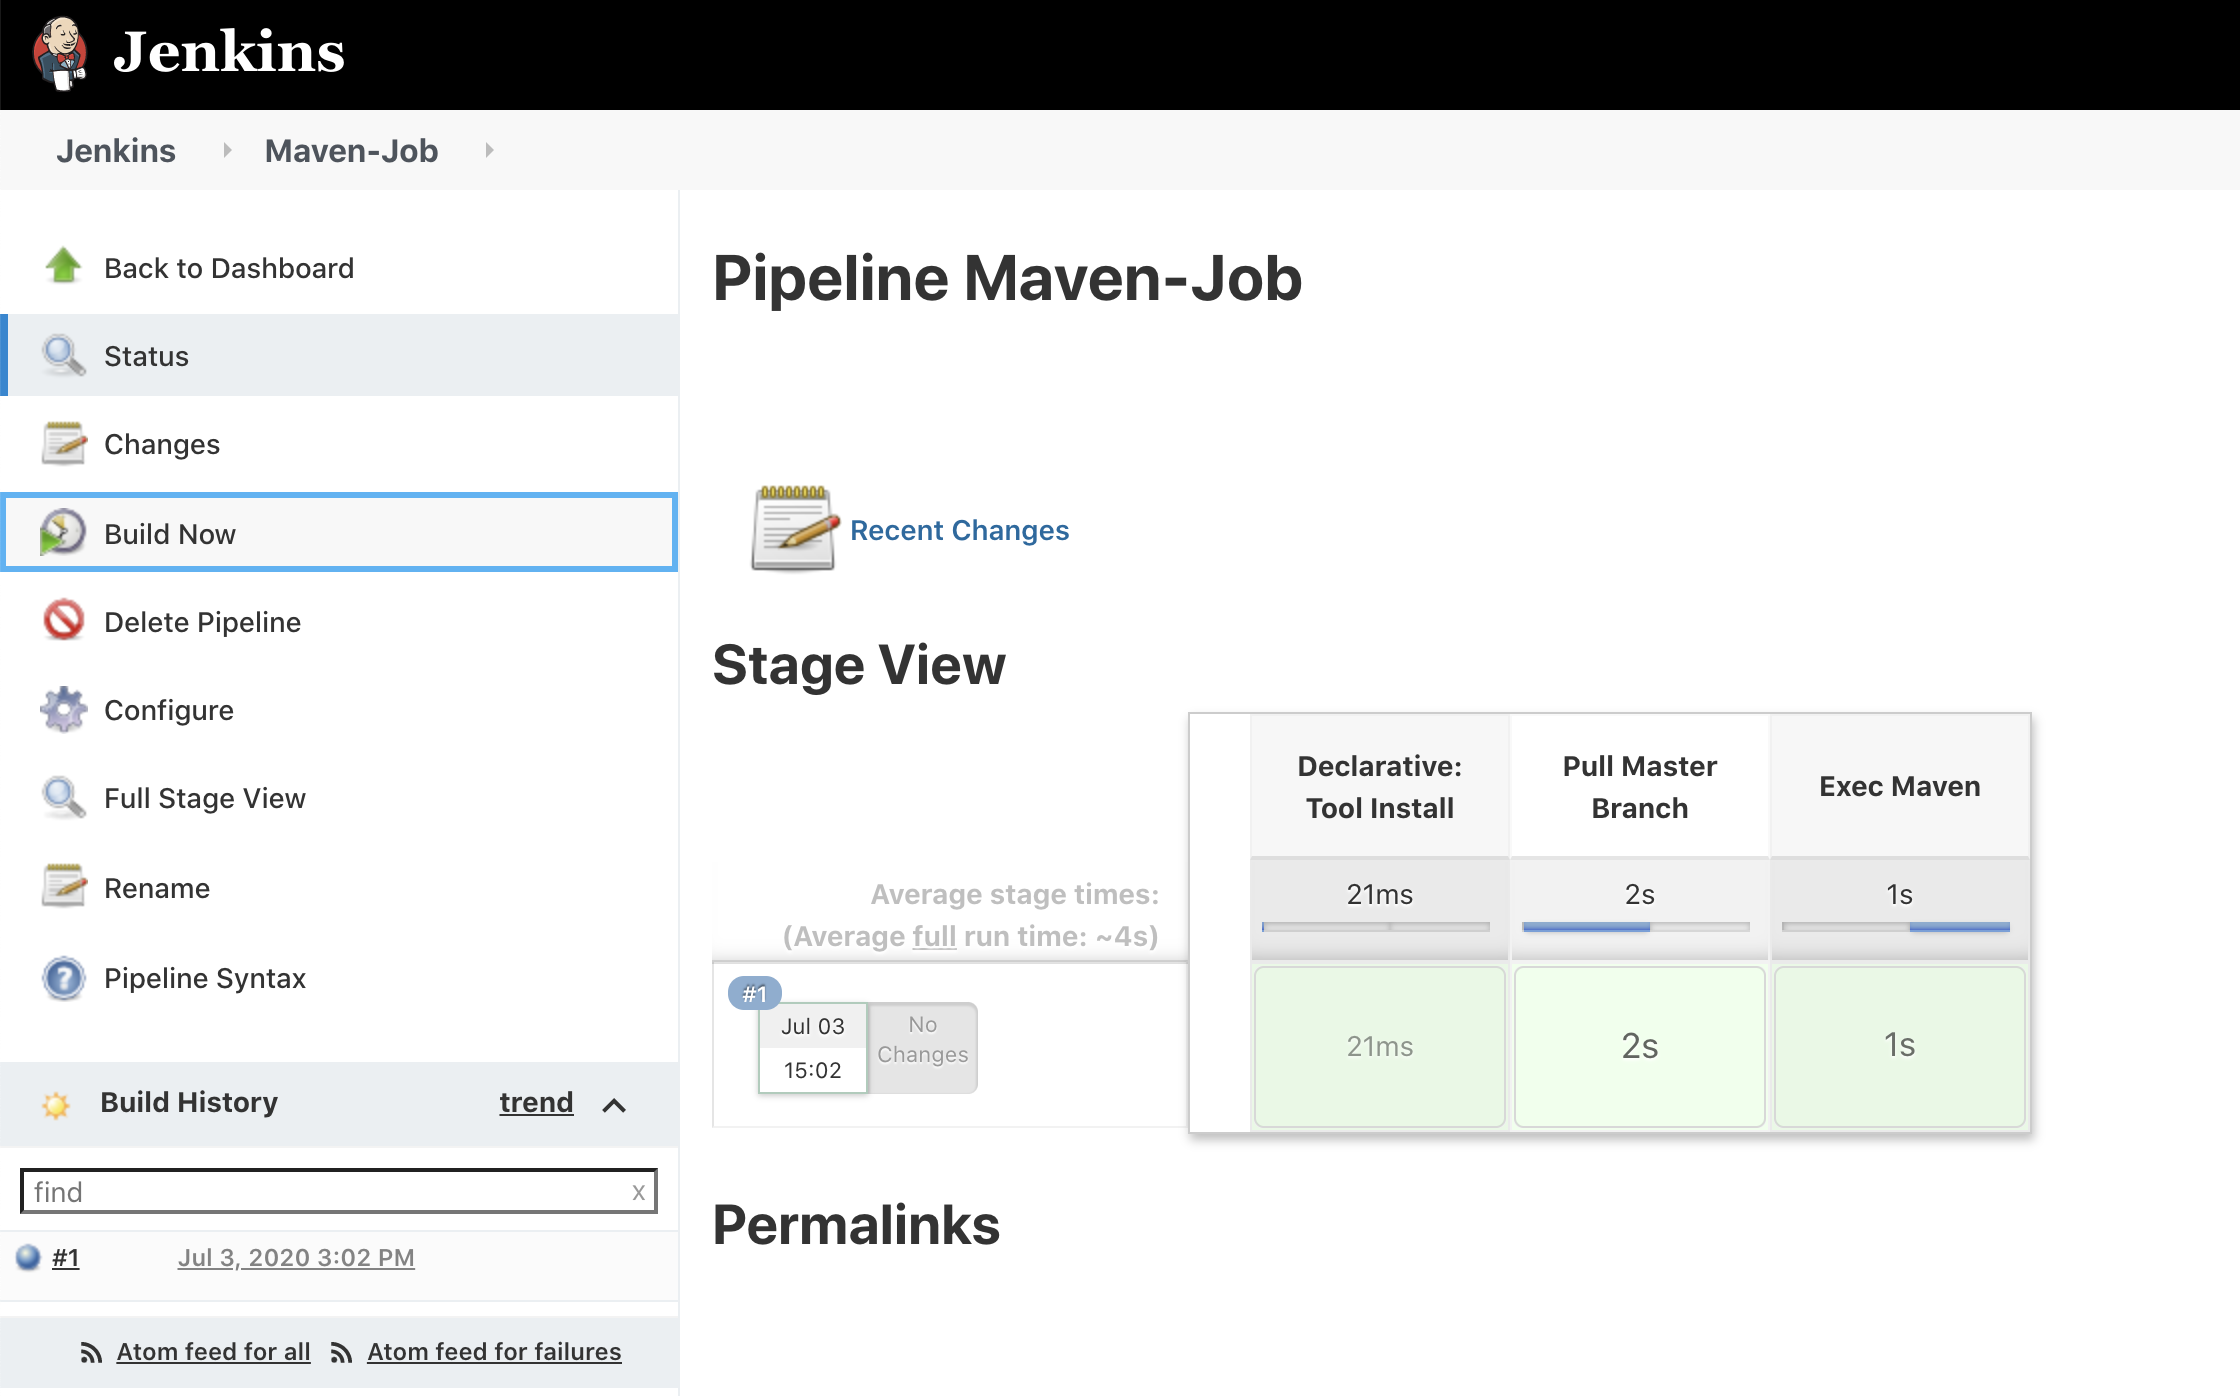Screen dimensions: 2240x1396
Task: Click the Build Now icon
Action: click(62, 533)
